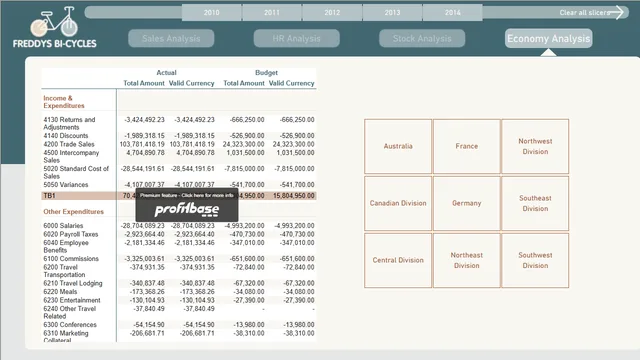640x360 pixels.
Task: Select row 6000 Salaries
Action: tap(179, 226)
